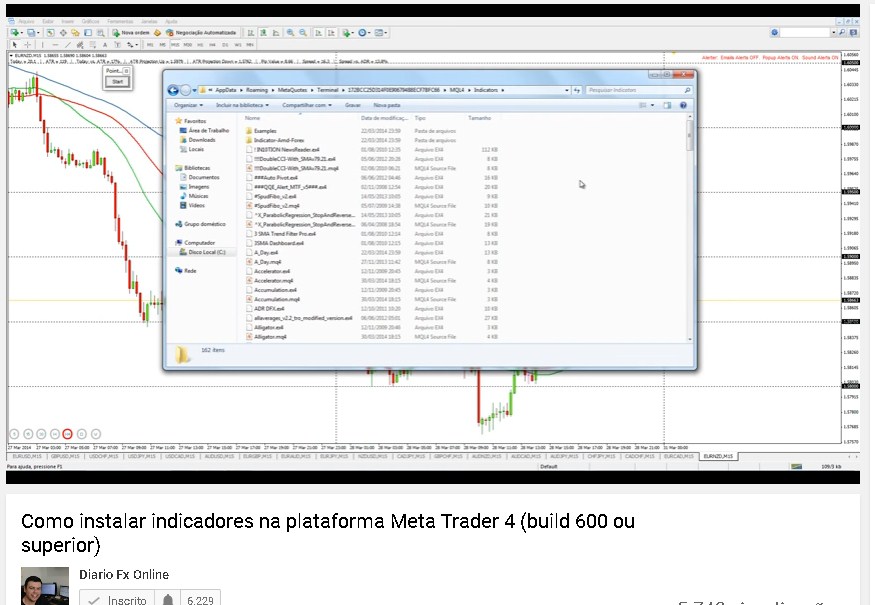Select the text A drawing tool
This screenshot has width=875, height=605.
tap(105, 45)
